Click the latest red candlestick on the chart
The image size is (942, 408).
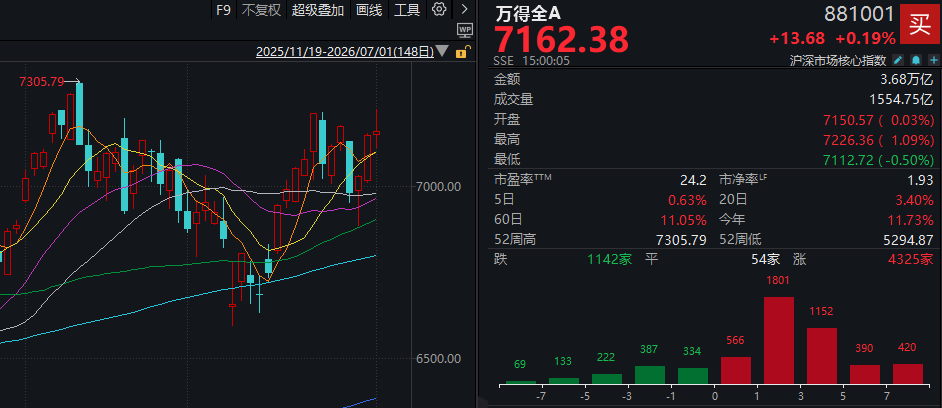[x=377, y=132]
